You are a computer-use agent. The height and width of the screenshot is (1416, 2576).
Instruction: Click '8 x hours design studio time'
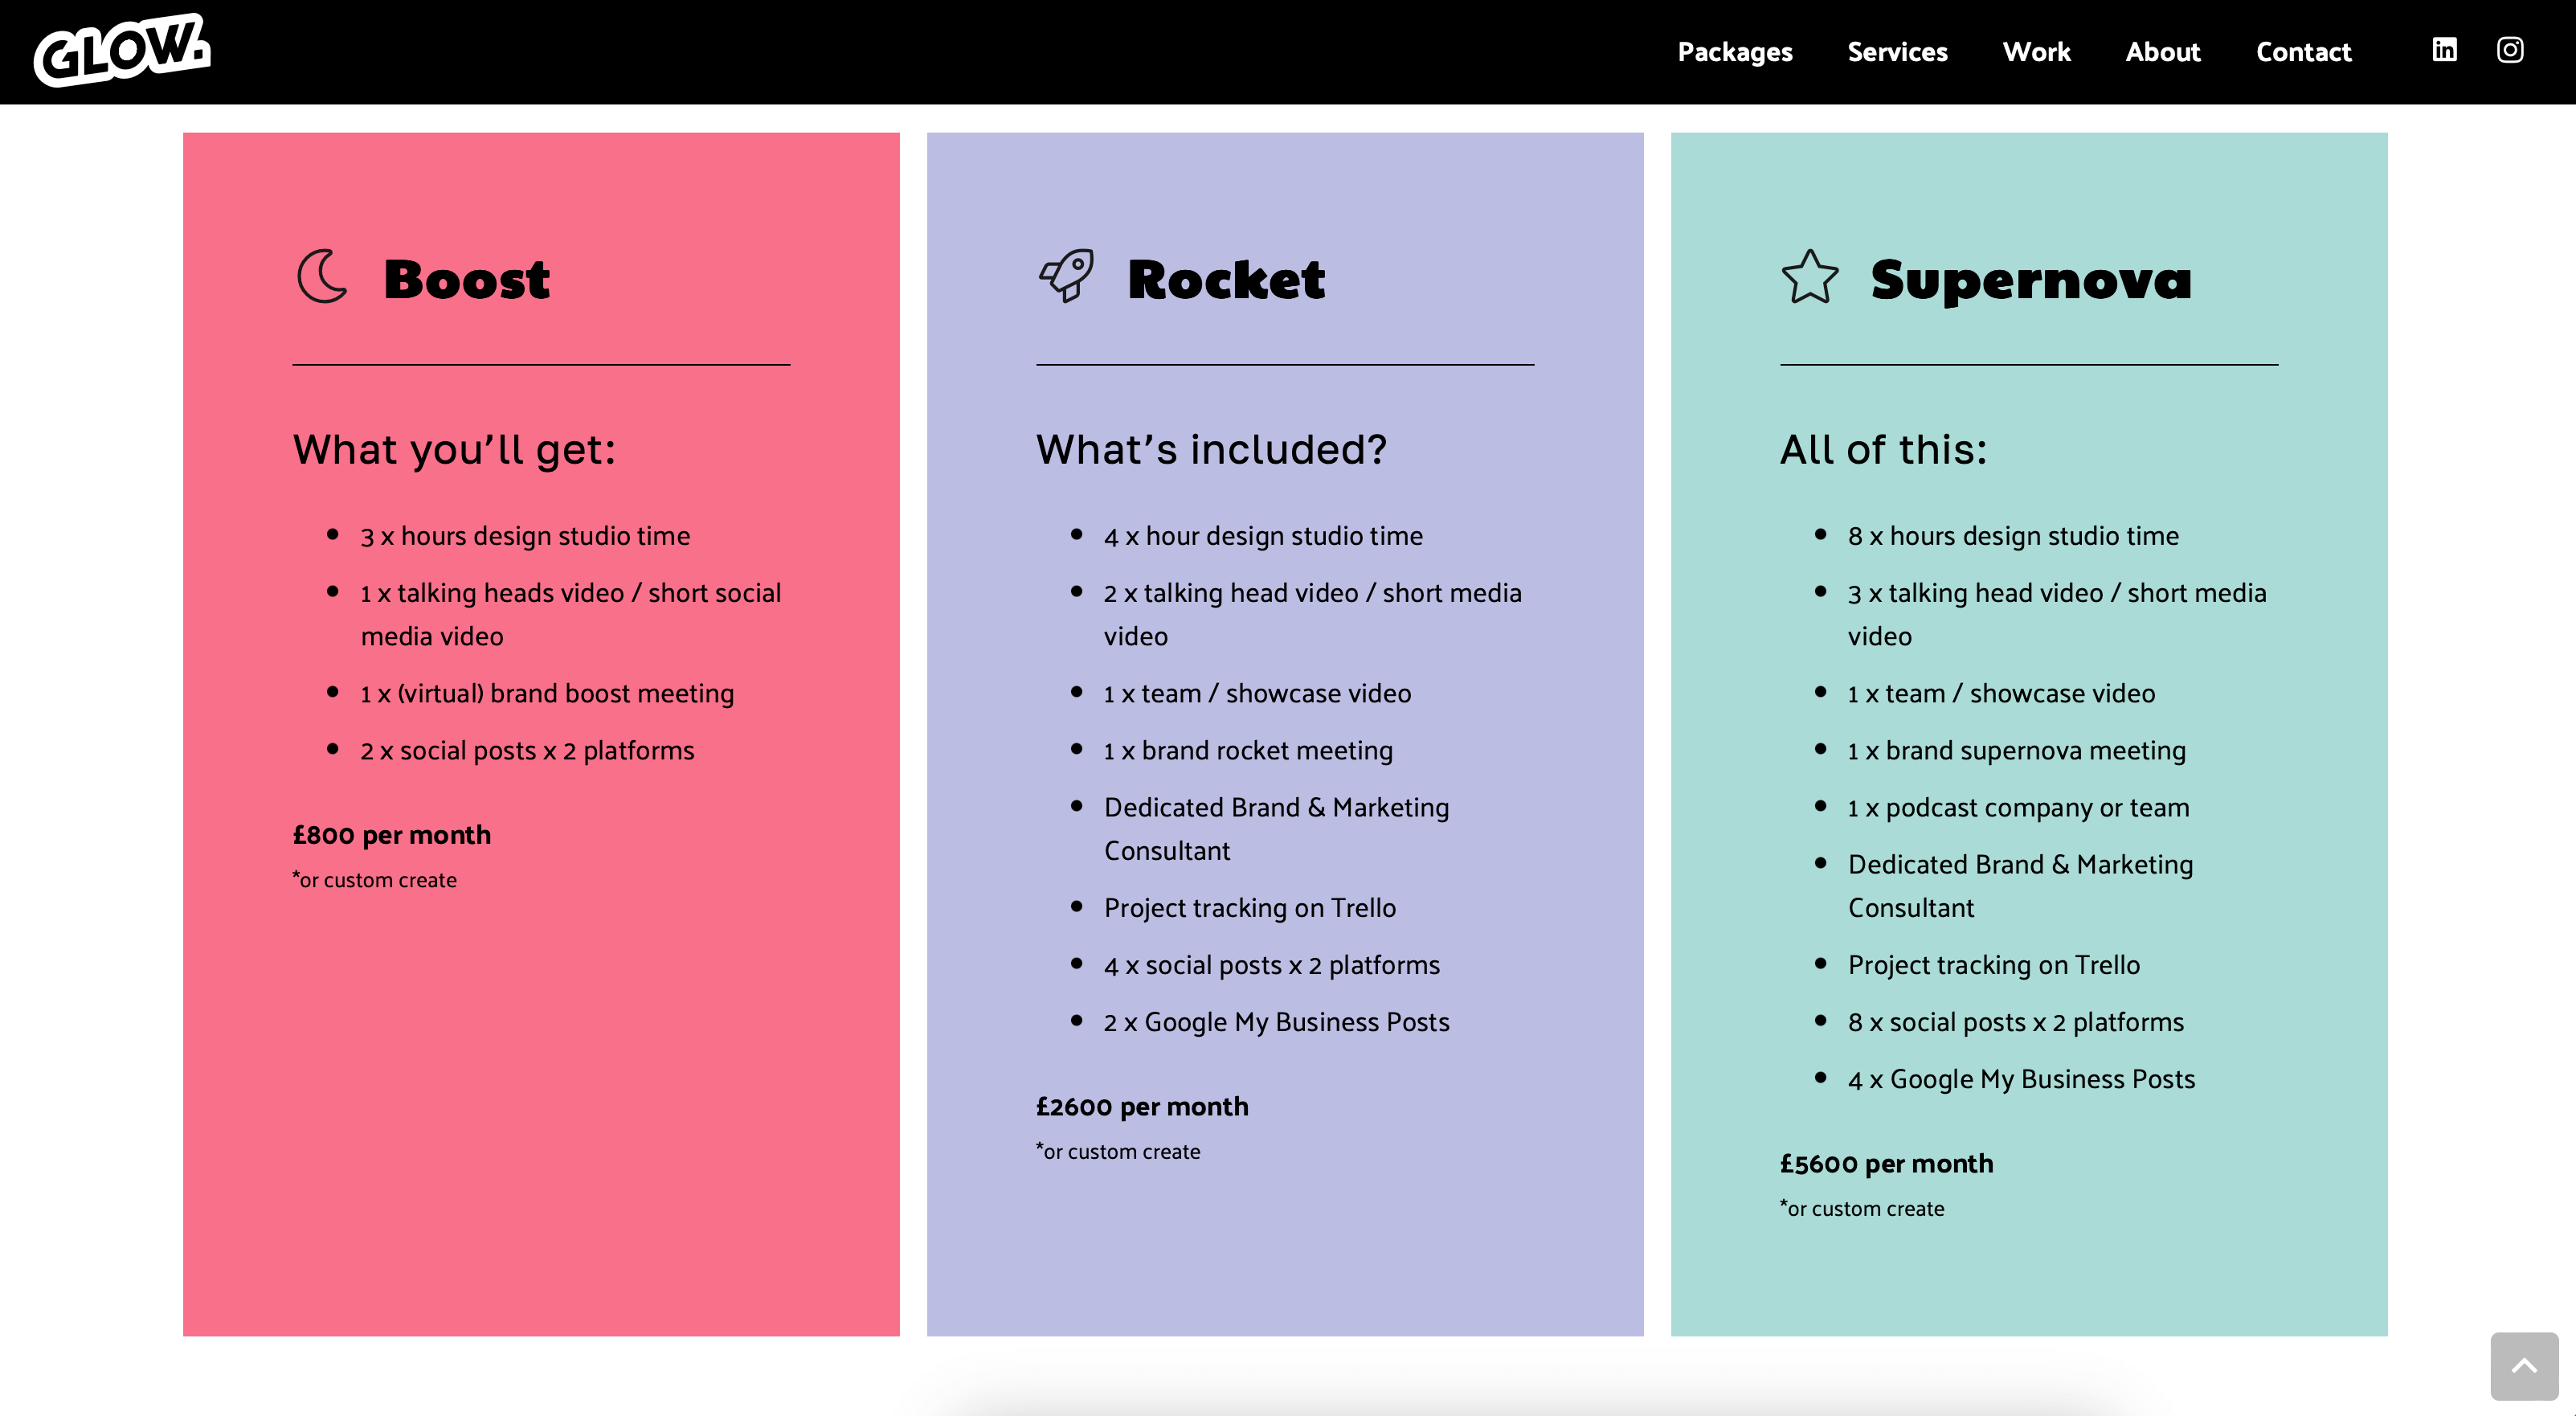(2013, 536)
